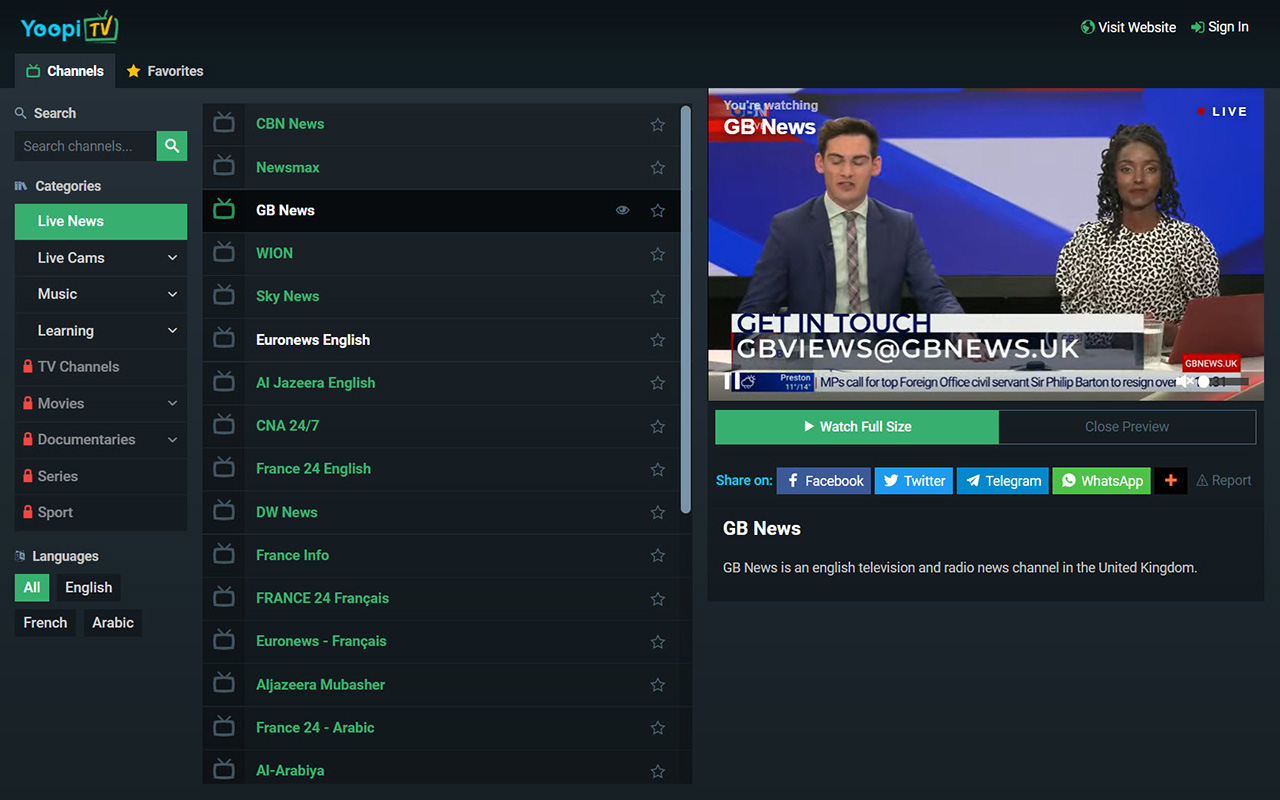Select the Series category

point(101,476)
